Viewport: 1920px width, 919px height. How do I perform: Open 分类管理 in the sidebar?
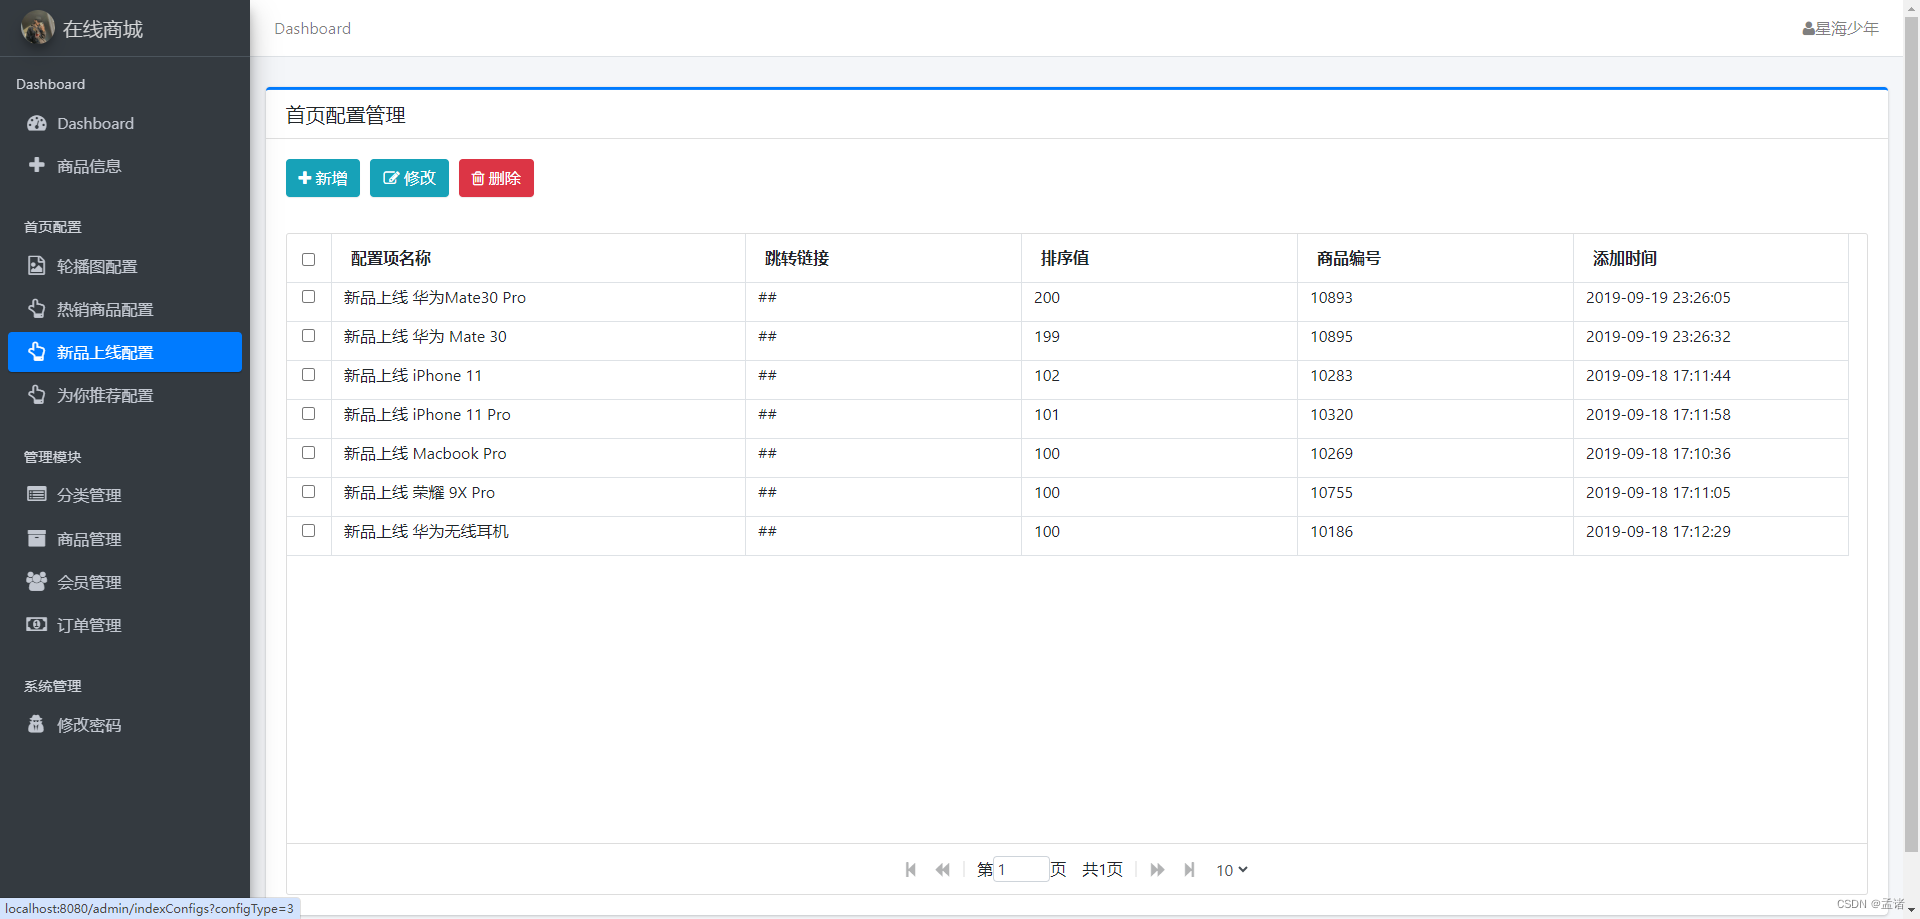click(125, 495)
